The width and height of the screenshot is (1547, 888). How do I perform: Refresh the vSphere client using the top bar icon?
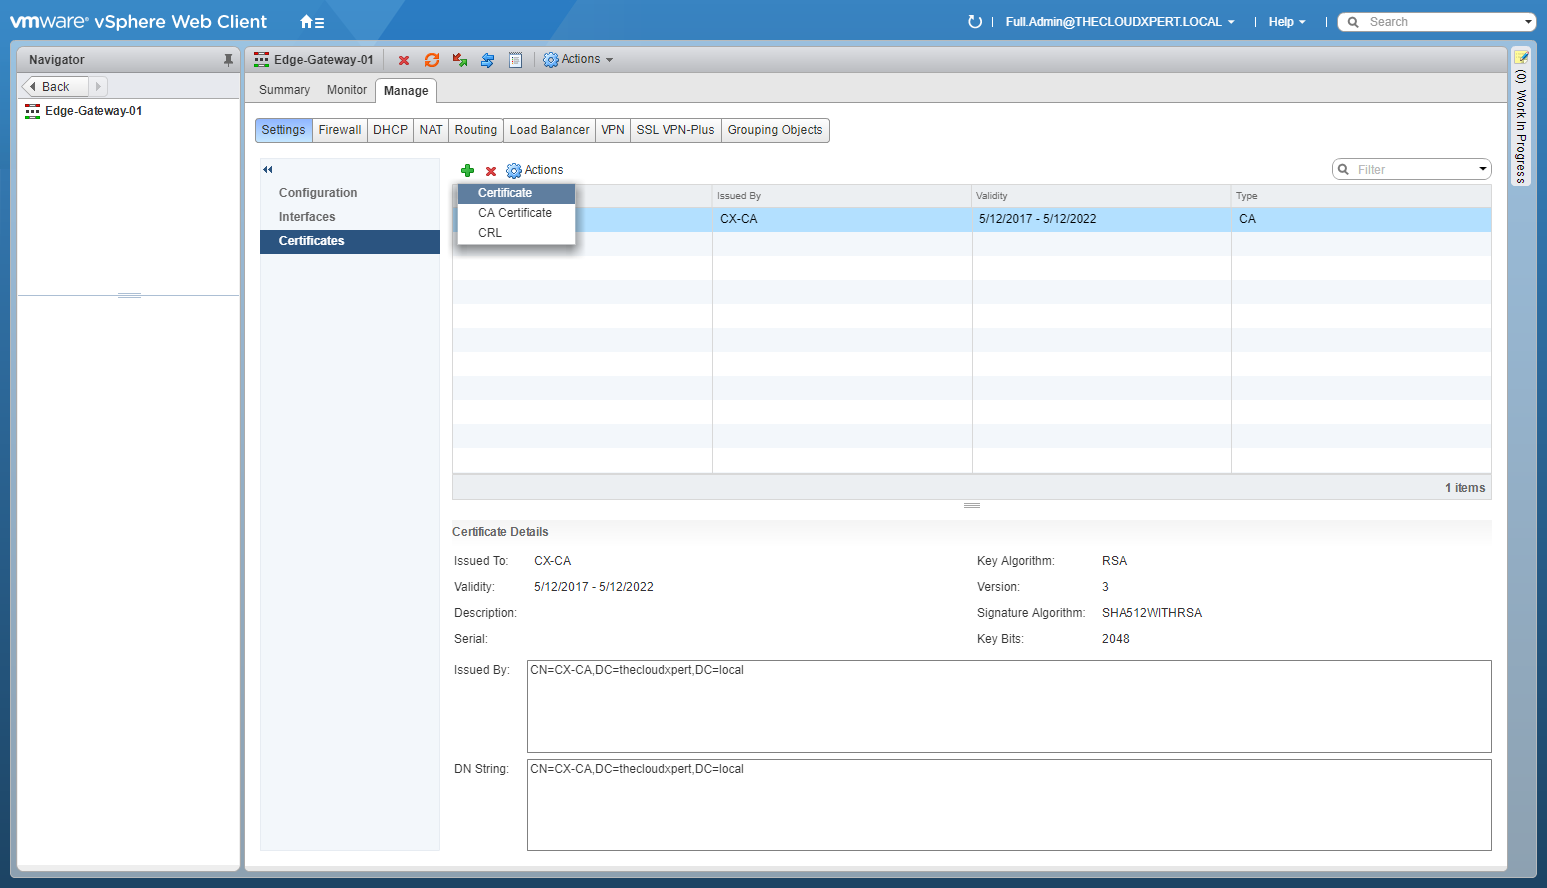click(975, 22)
